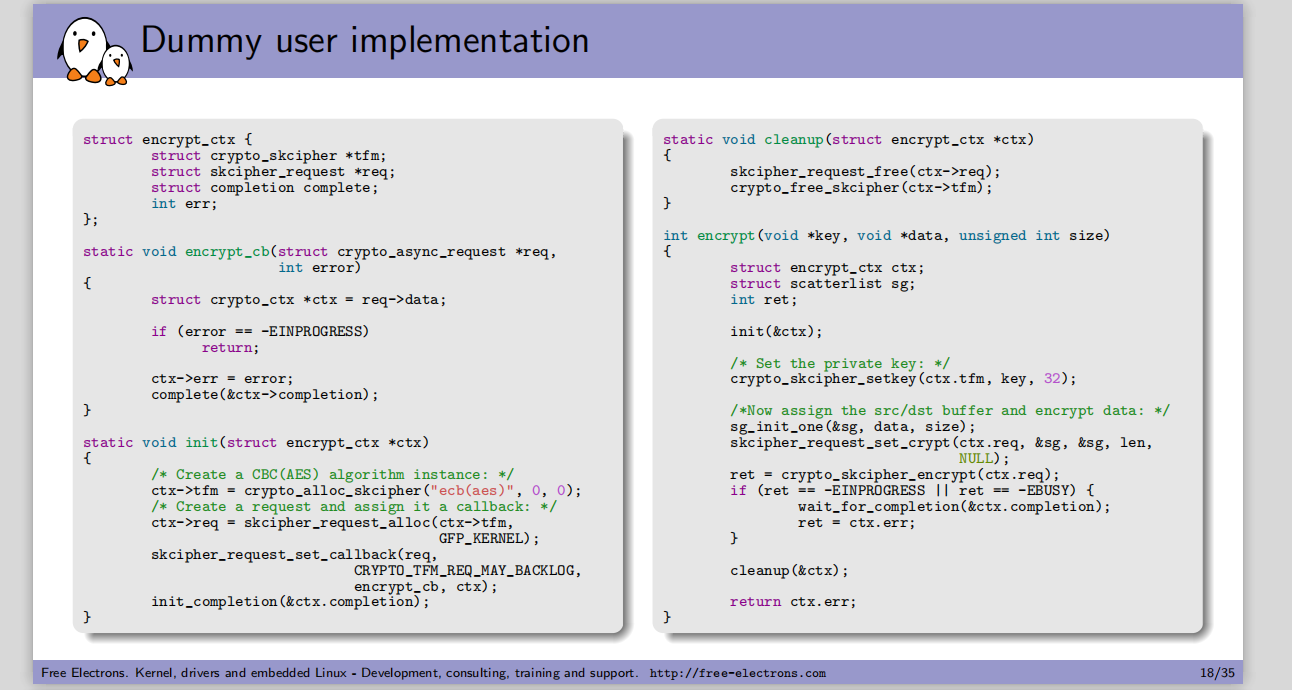Select the 'if (error == -EINPROGRESS)' line
The image size is (1292, 690).
[x=260, y=332]
